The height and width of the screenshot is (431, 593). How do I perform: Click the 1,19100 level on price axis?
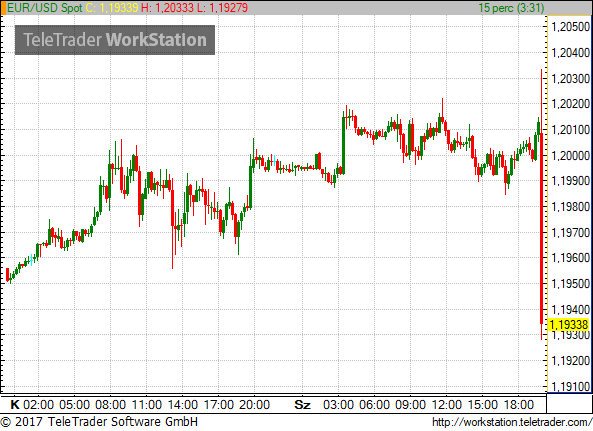tap(571, 386)
